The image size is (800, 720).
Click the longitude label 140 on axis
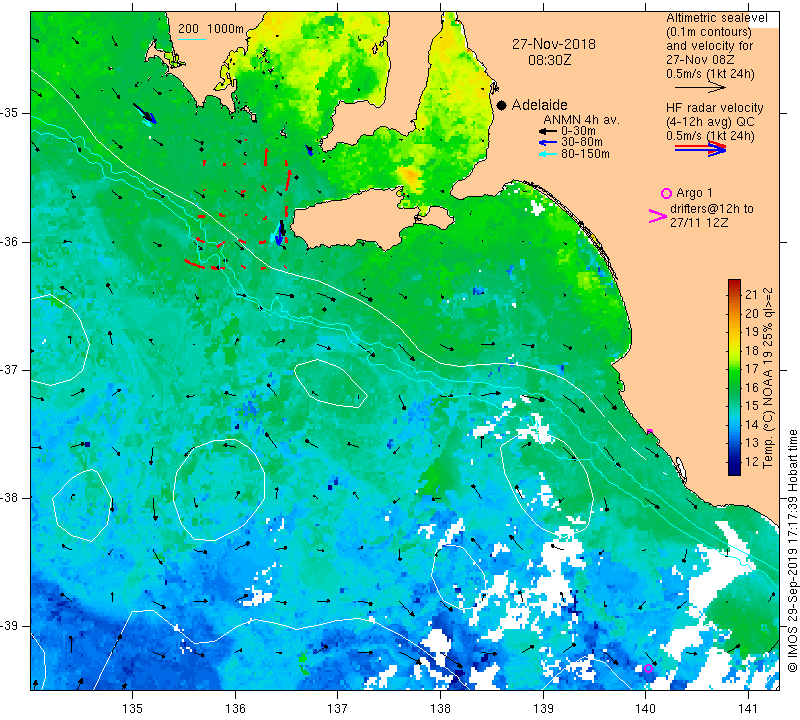645,708
